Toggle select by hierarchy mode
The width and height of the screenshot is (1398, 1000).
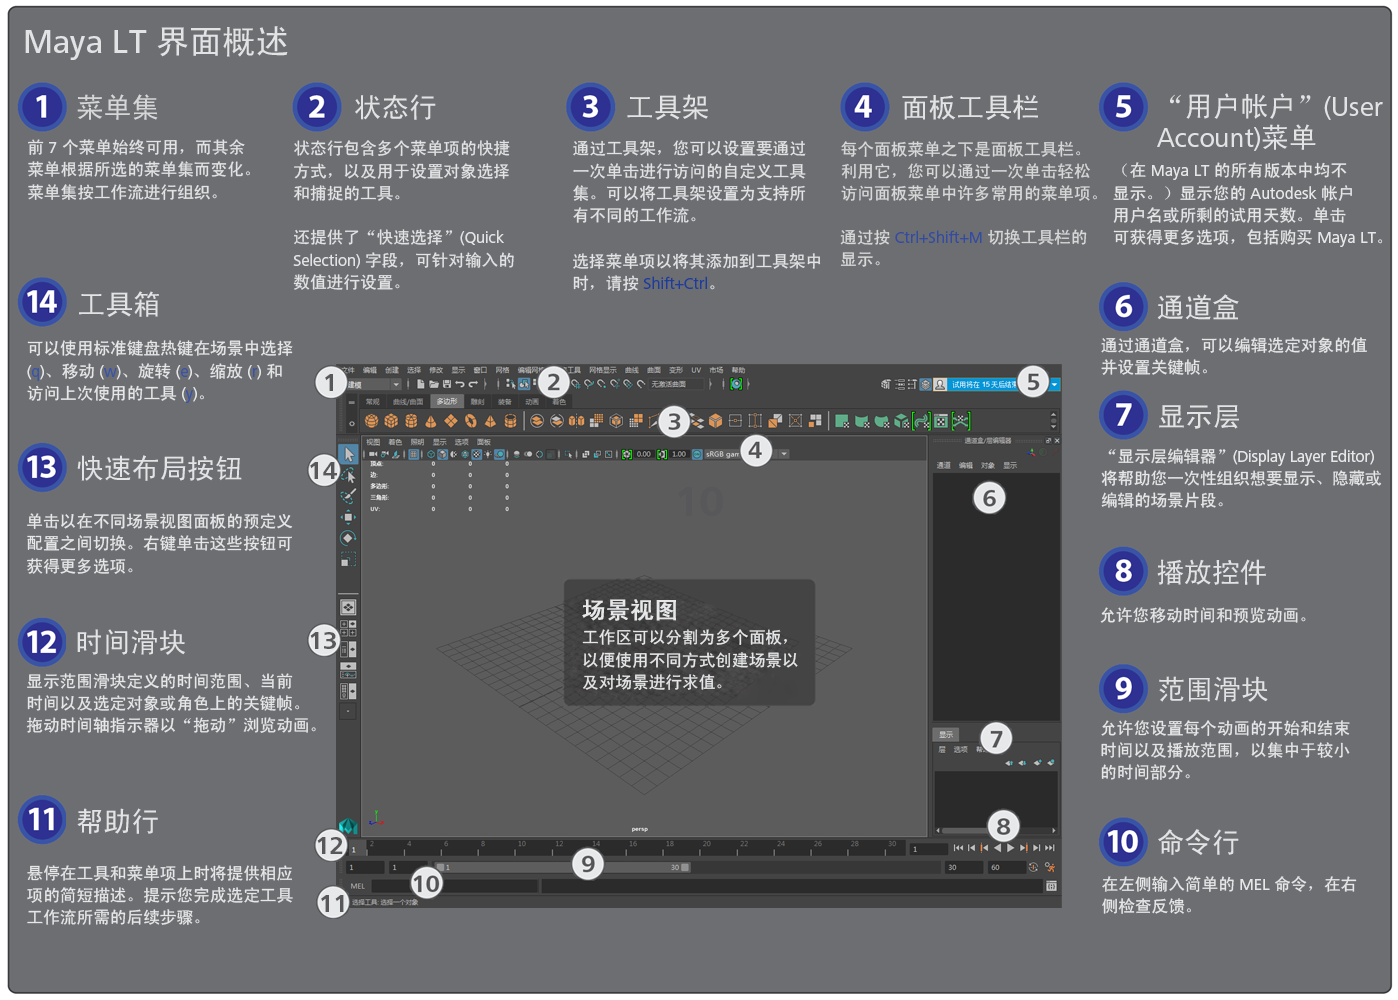(x=511, y=384)
